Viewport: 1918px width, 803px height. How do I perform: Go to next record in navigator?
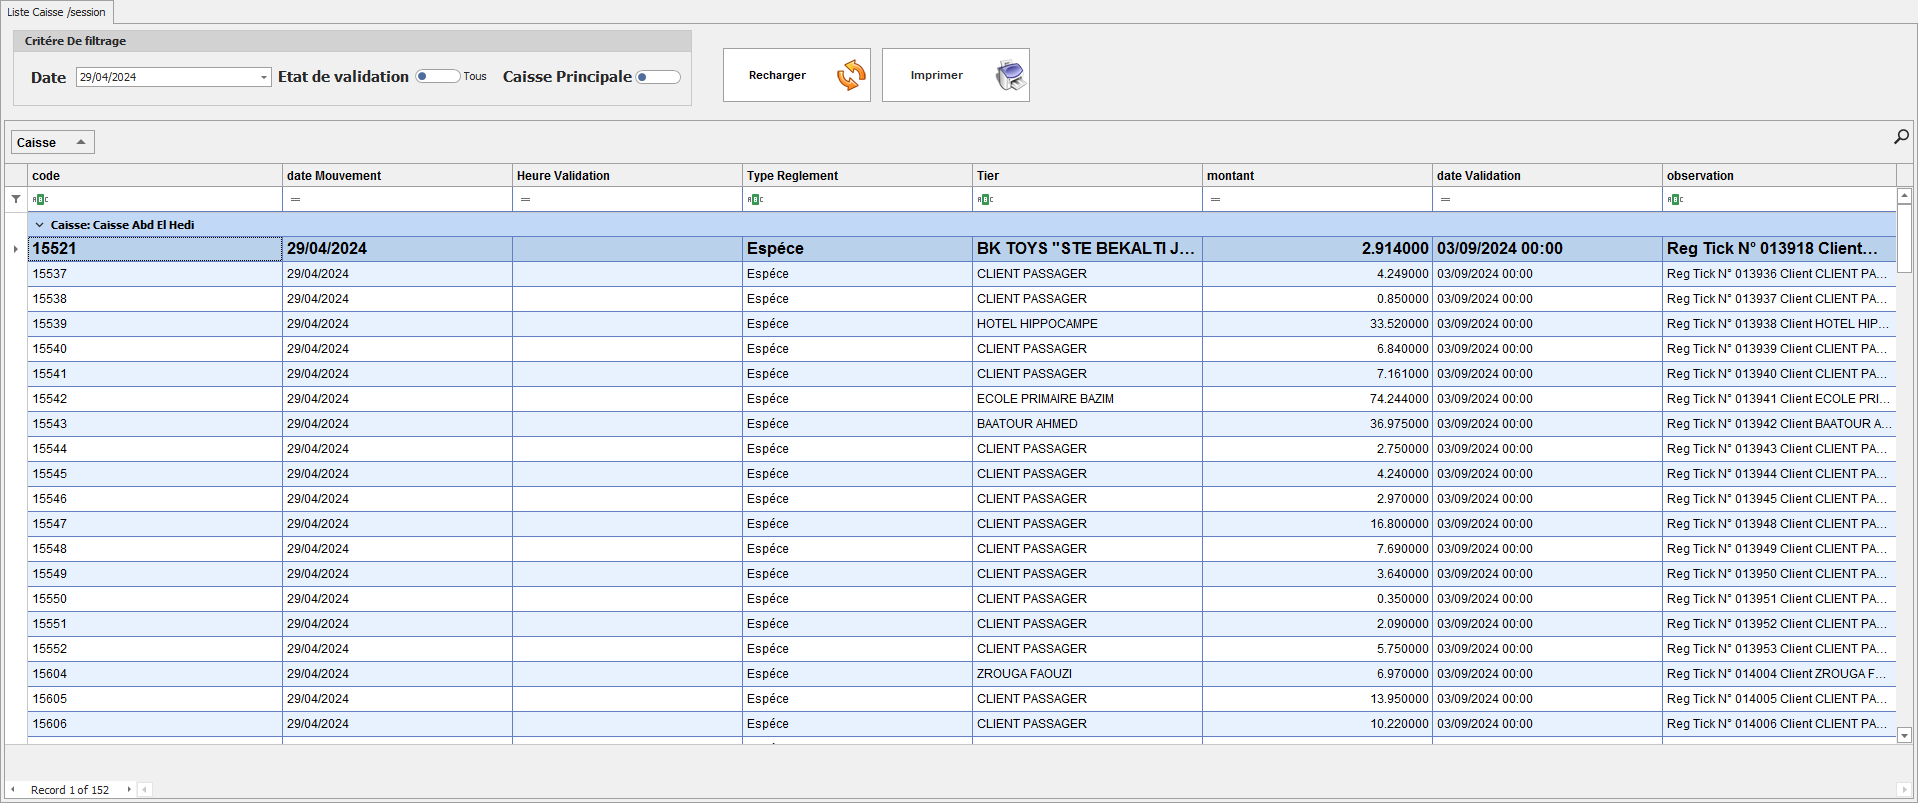[x=129, y=789]
